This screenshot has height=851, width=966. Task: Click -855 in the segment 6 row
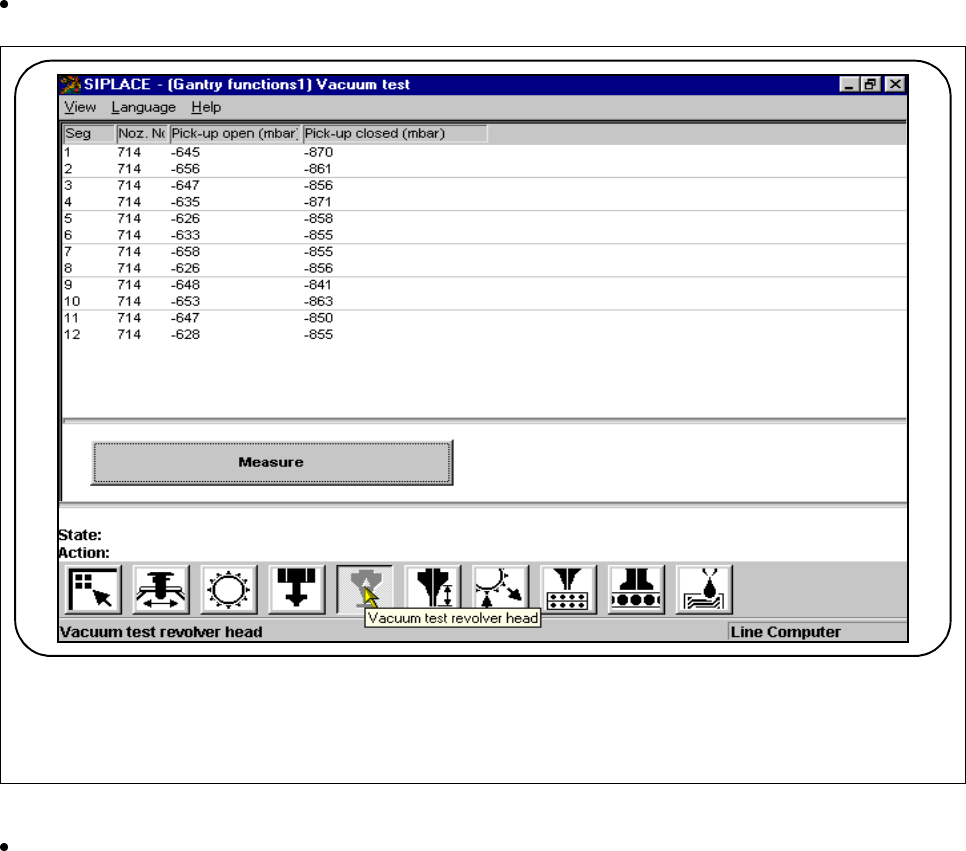(319, 235)
